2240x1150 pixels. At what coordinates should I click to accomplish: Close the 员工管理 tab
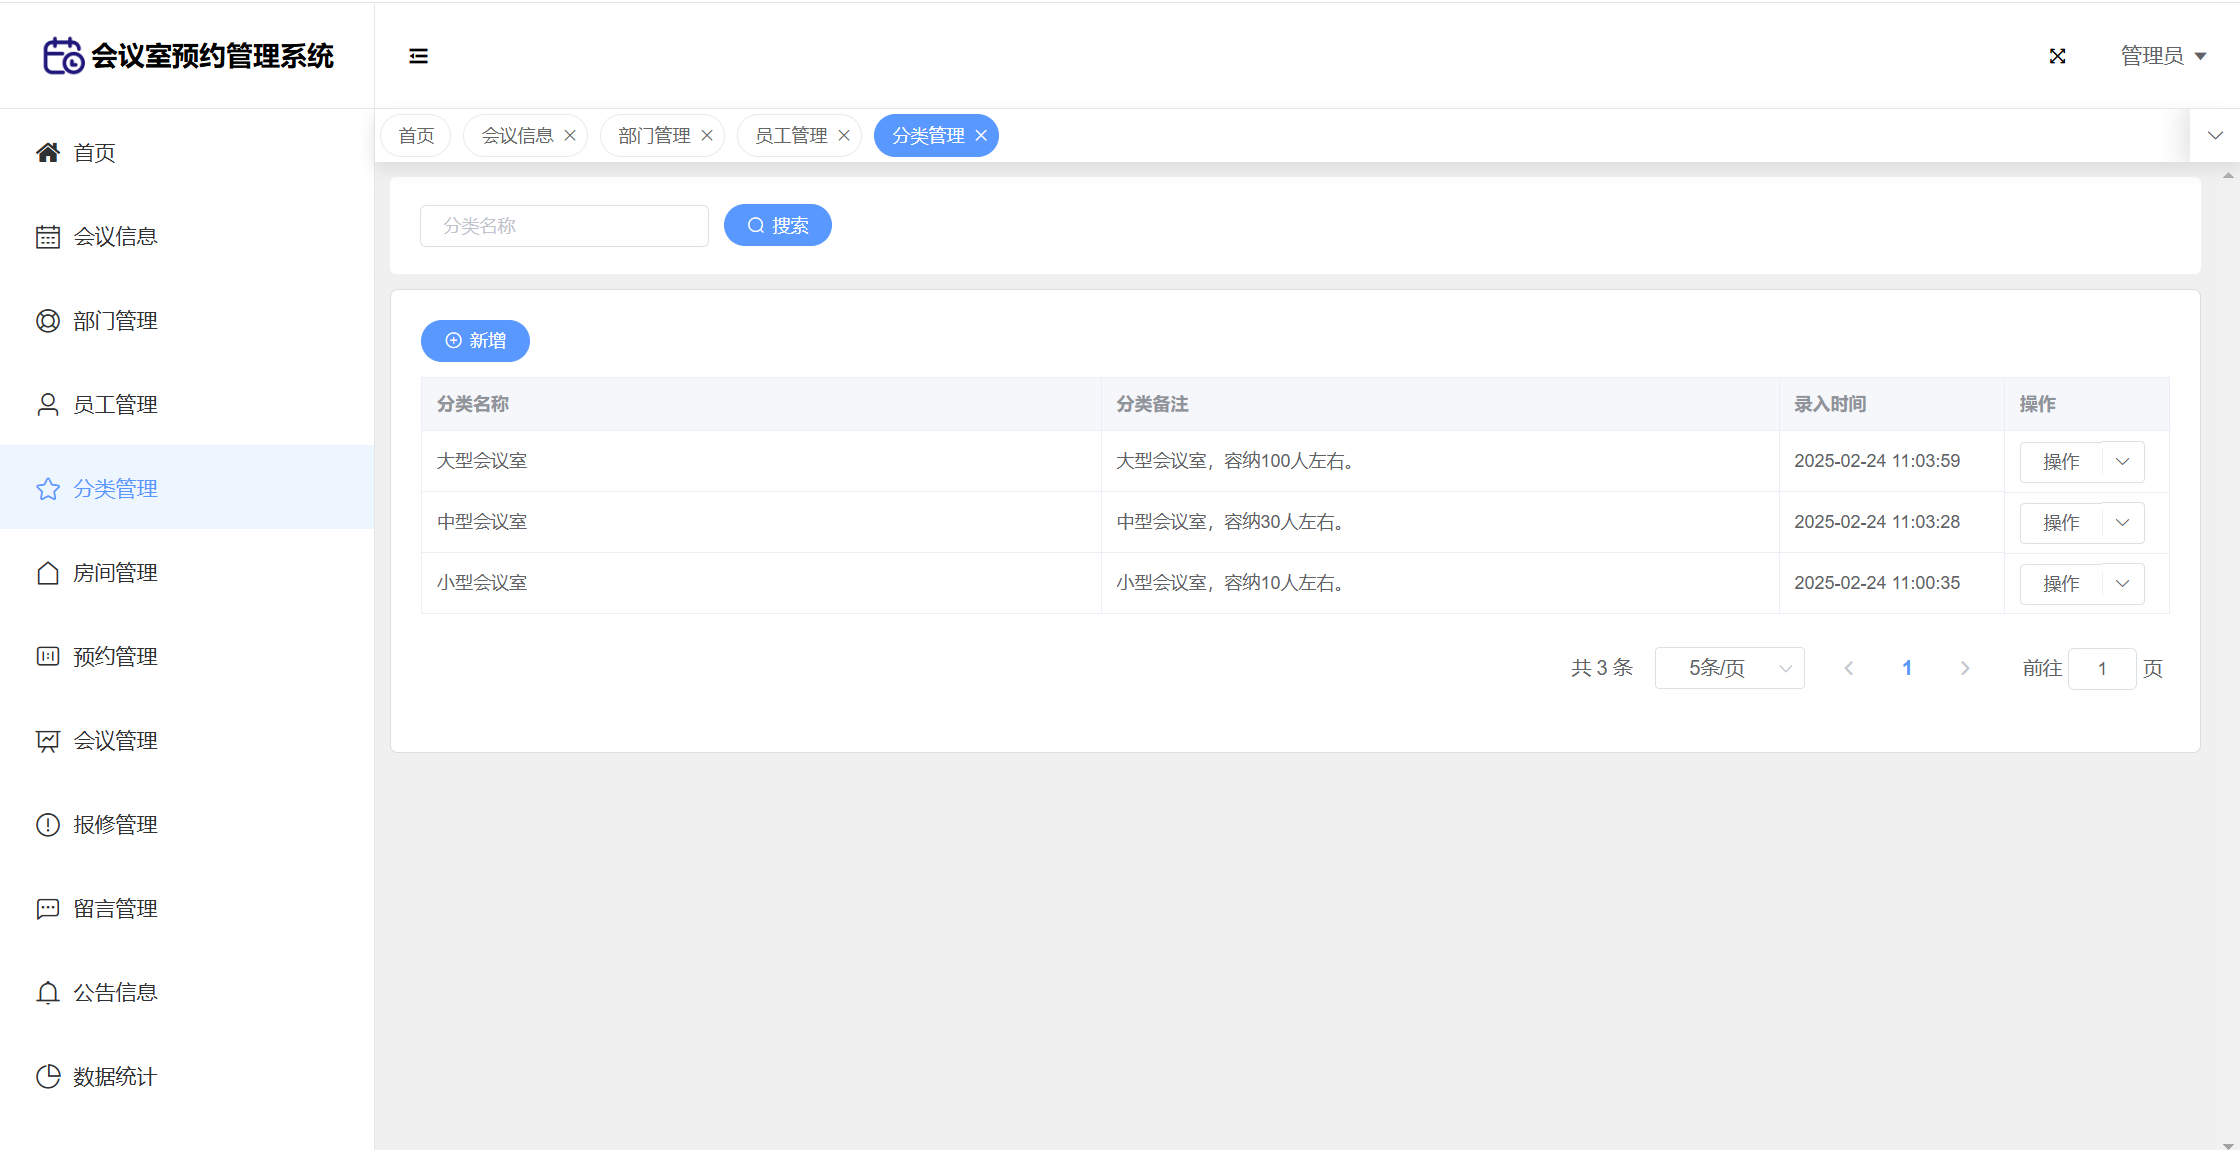tap(844, 136)
